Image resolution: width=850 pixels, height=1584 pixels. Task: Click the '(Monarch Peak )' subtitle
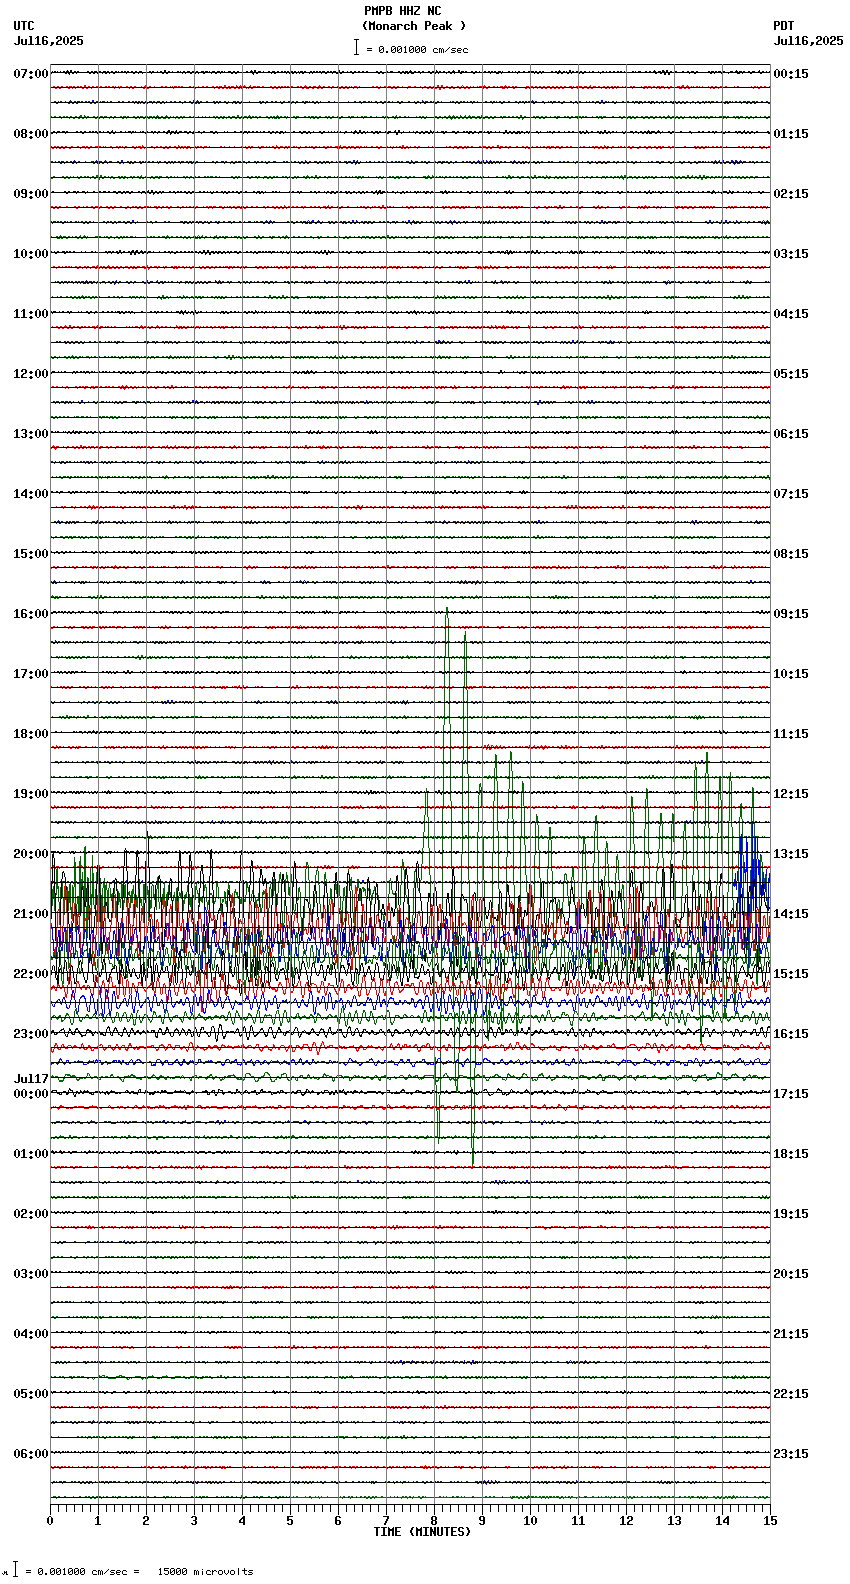click(x=414, y=26)
